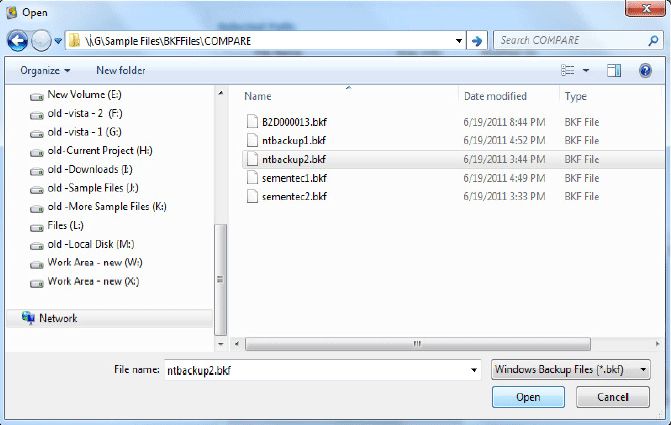The width and height of the screenshot is (671, 425).
Task: Select old -vista - 1 (G:) drive
Action: click(x=84, y=132)
